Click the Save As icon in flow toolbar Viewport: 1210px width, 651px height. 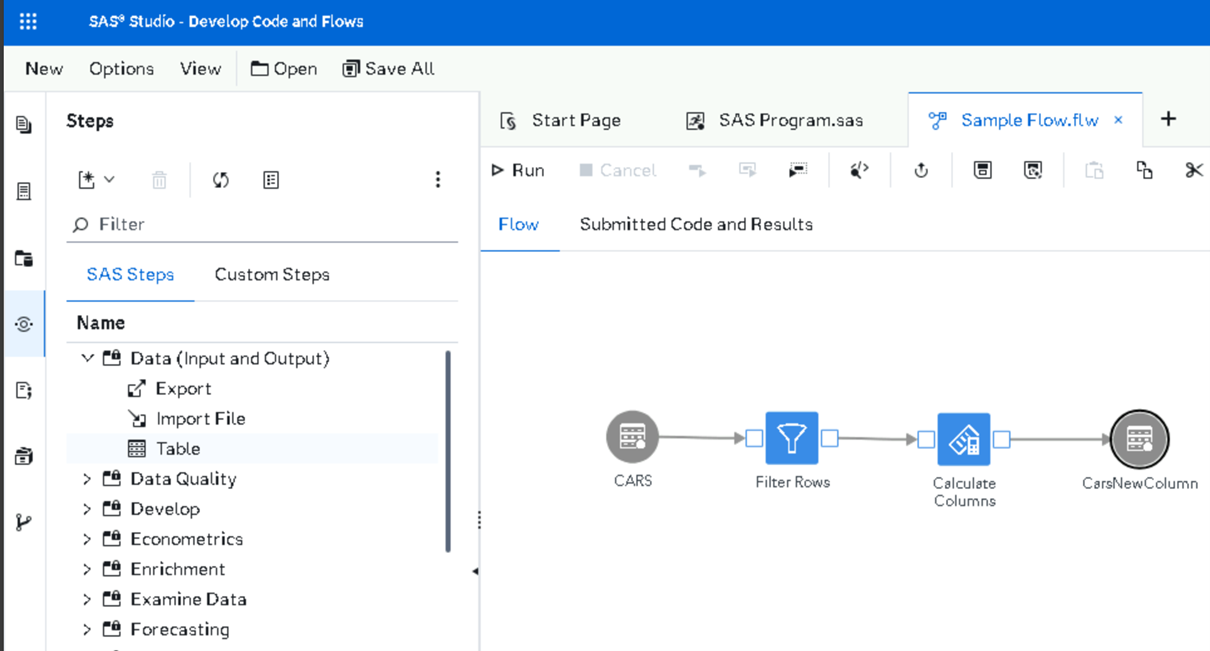(x=1033, y=171)
